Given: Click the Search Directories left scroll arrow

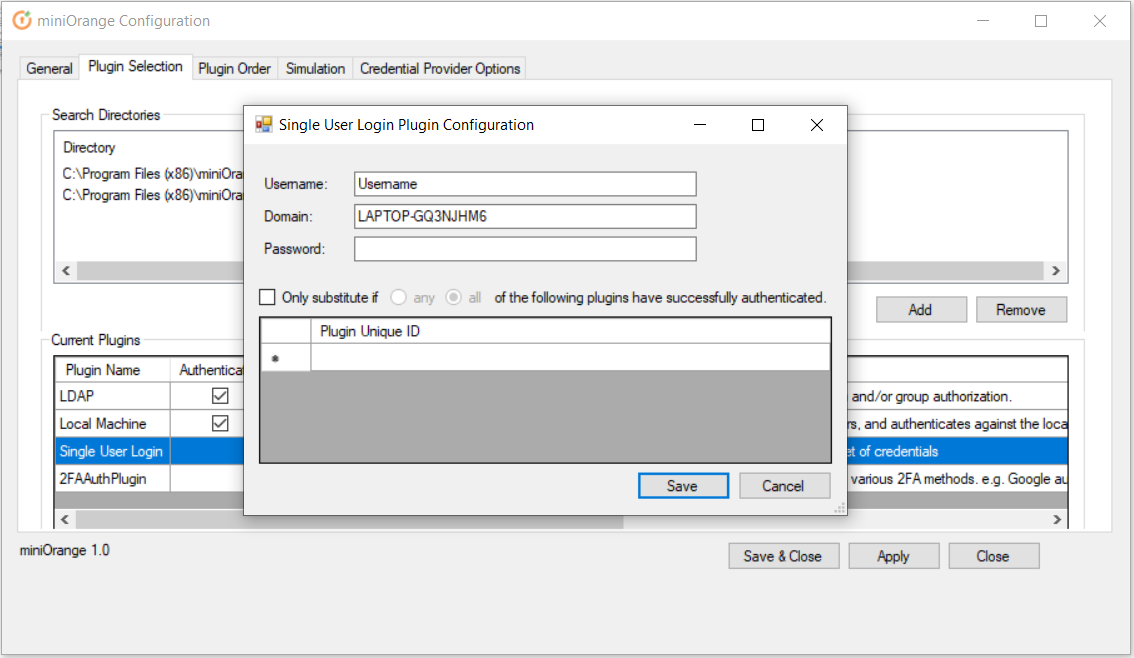Looking at the screenshot, I should (66, 270).
